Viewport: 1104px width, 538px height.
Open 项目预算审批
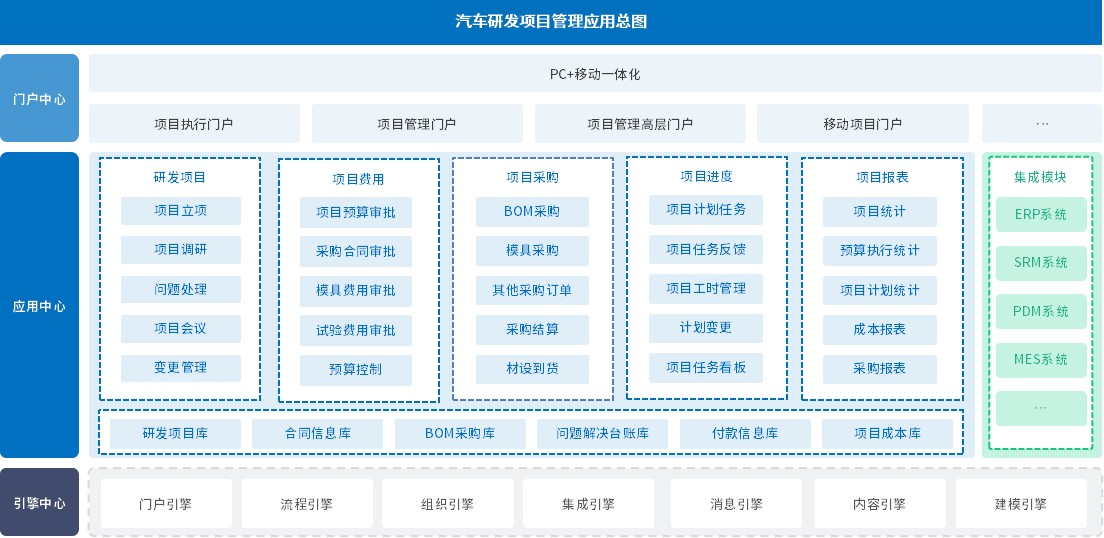(356, 213)
